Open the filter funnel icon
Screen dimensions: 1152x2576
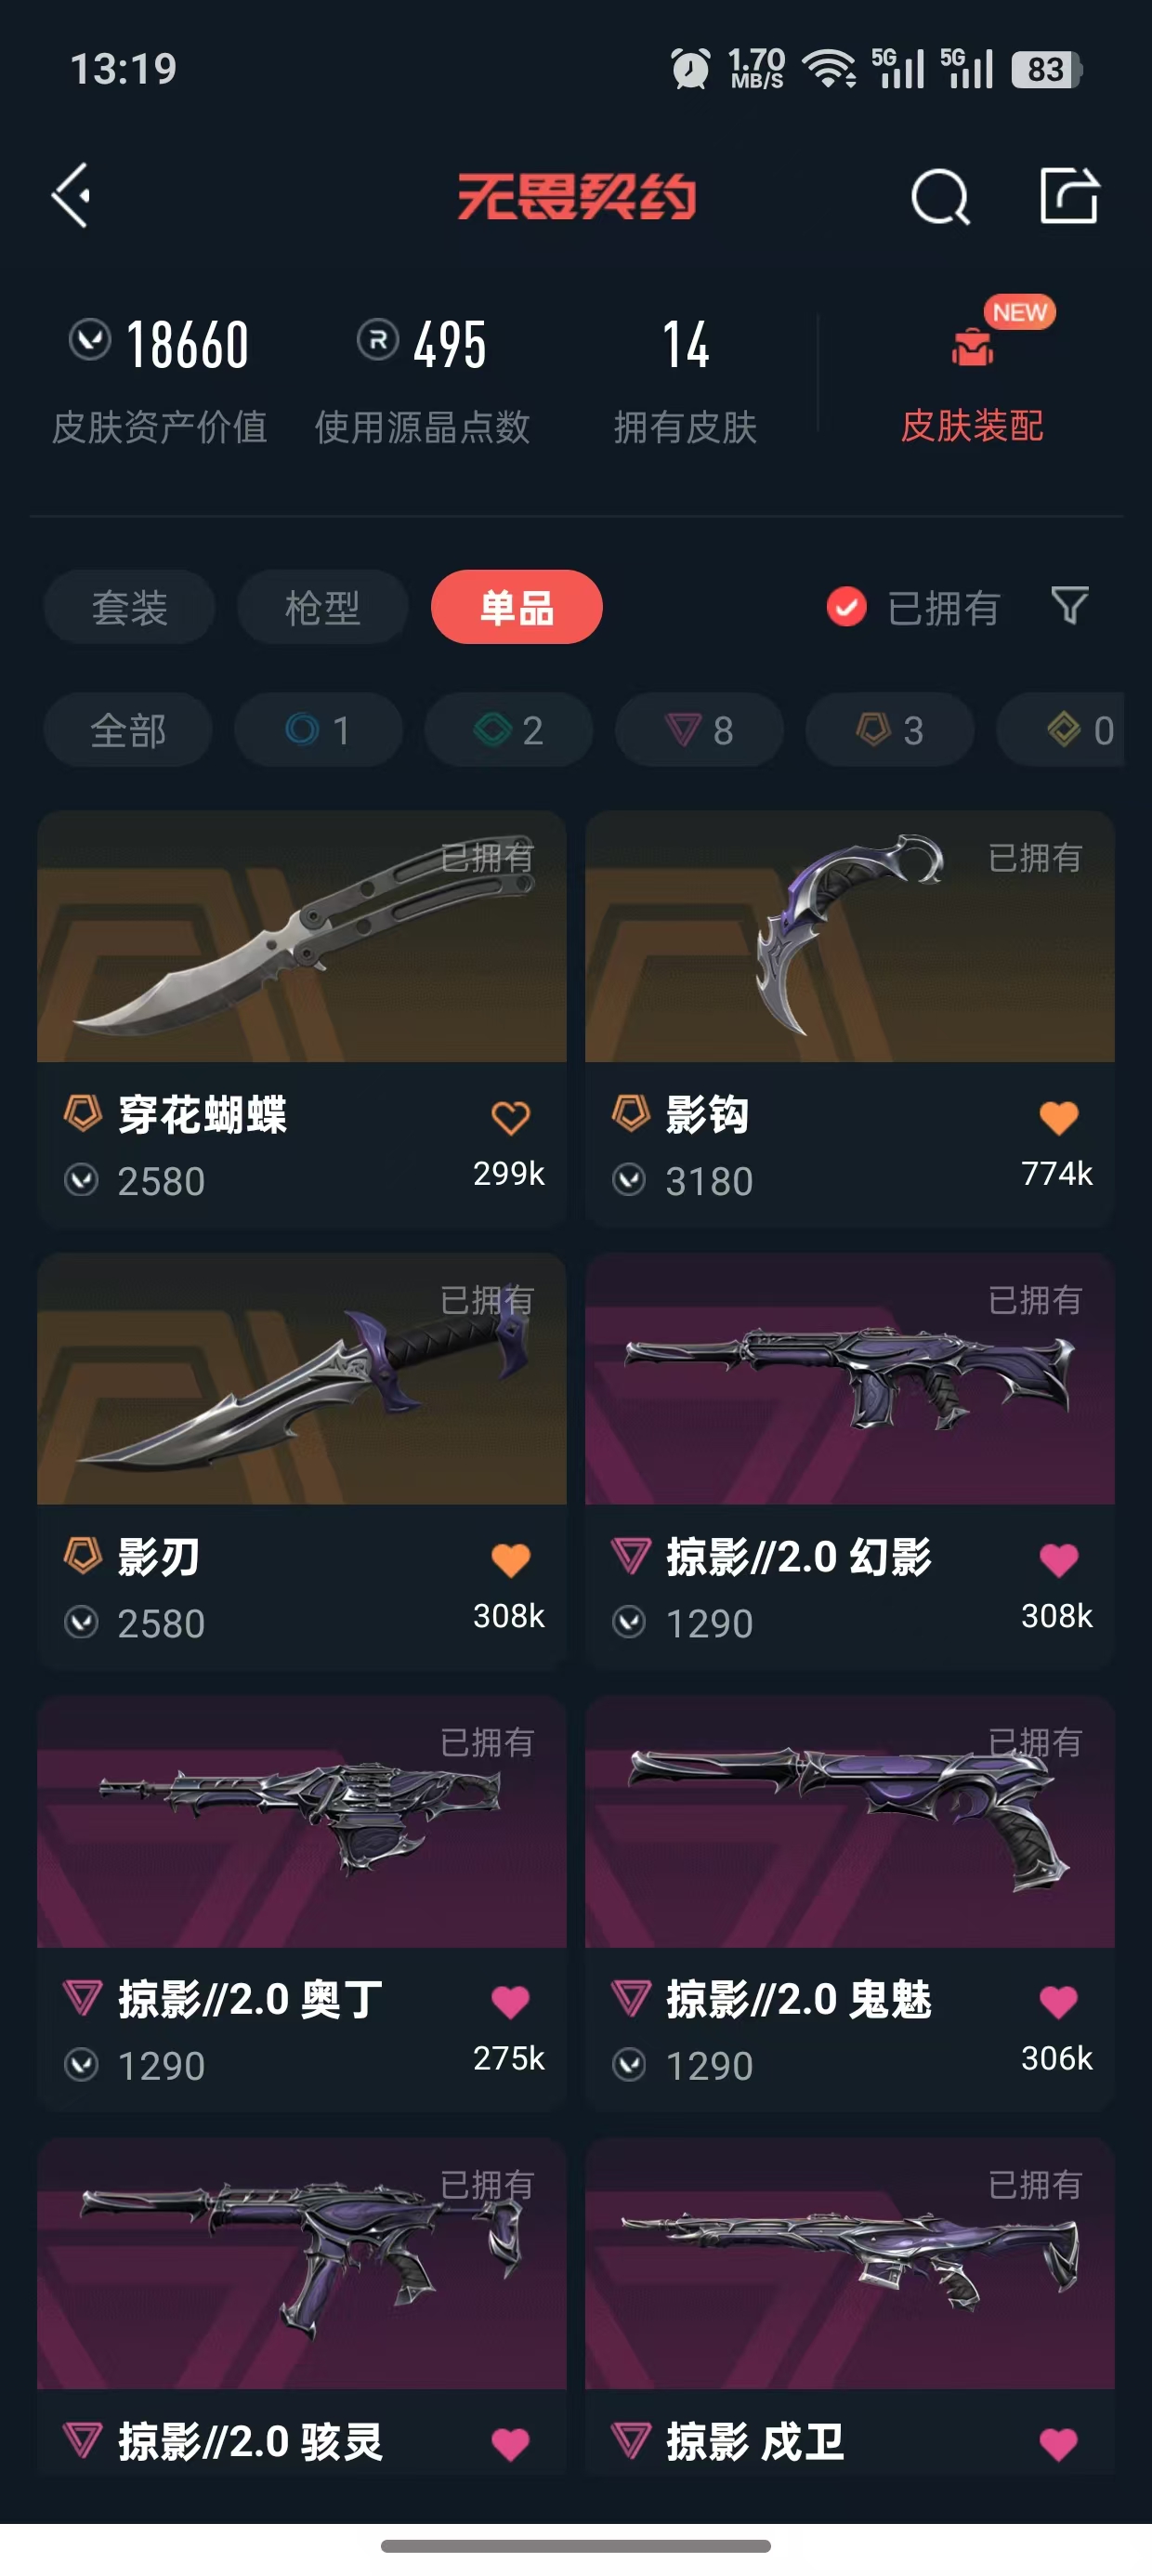[1069, 606]
